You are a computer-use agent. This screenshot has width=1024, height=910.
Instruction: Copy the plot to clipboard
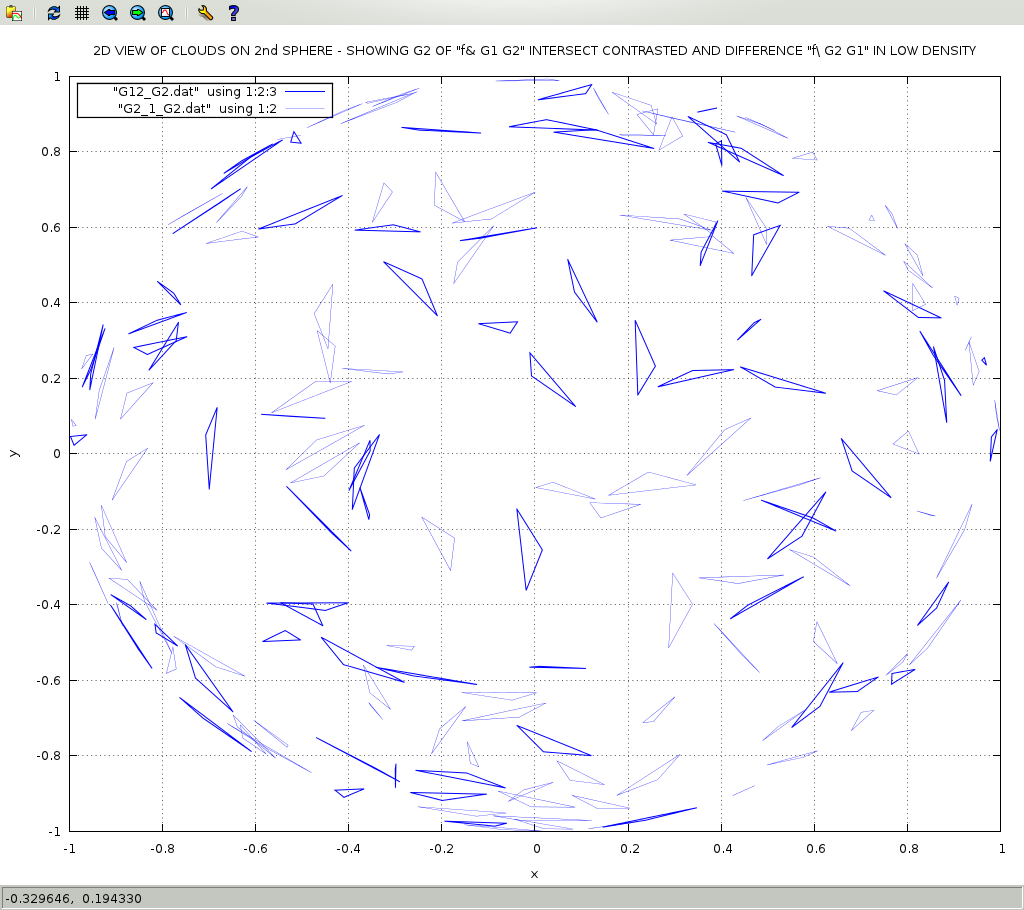tap(14, 13)
